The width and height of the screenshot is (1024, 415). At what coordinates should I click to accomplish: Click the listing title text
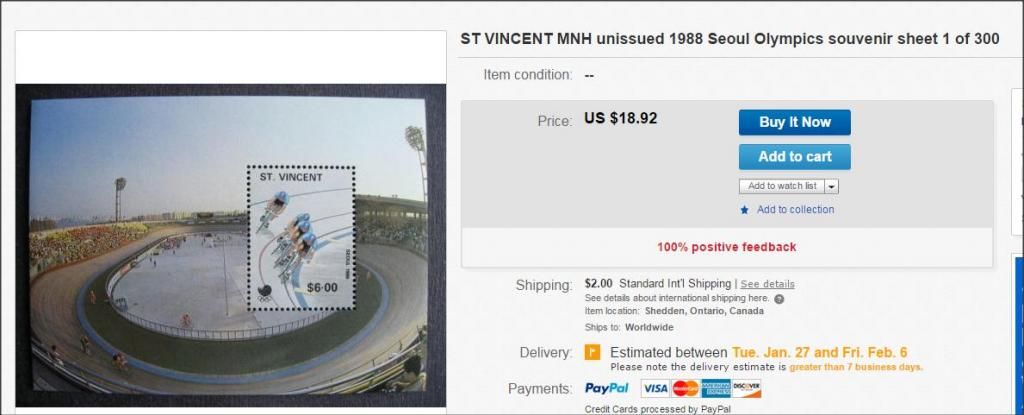click(x=729, y=39)
